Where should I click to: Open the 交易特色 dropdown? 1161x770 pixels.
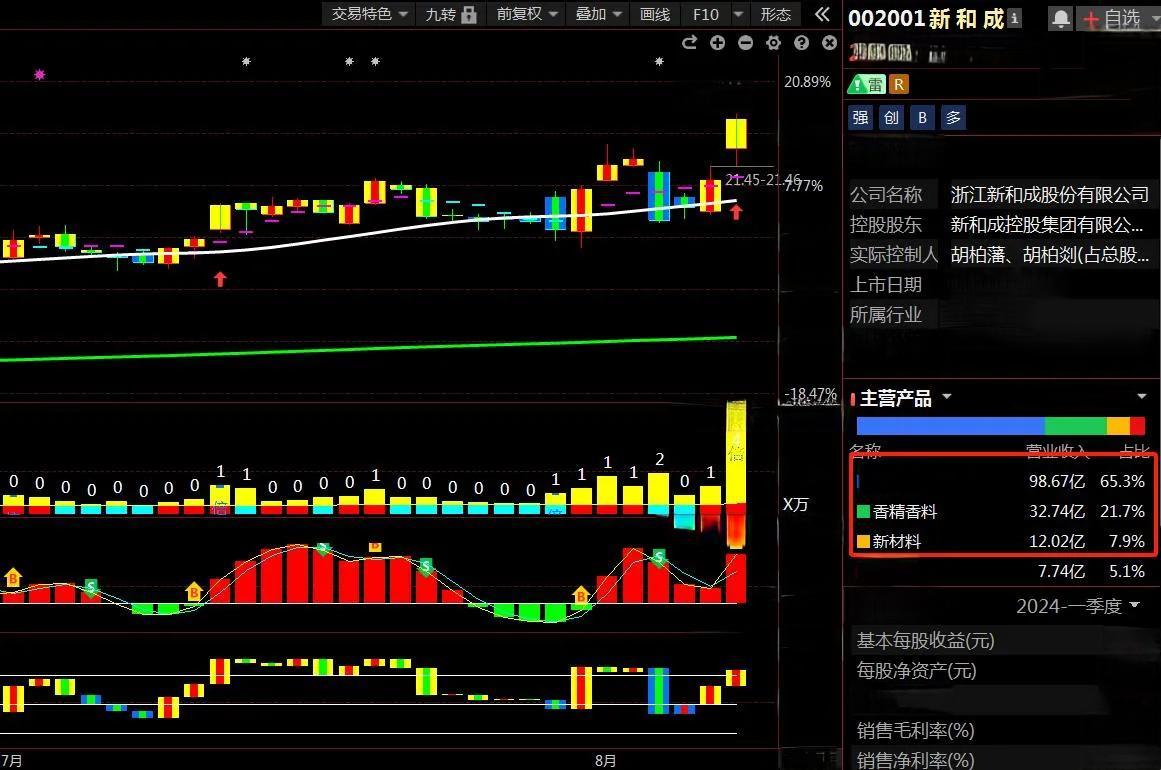coord(370,14)
